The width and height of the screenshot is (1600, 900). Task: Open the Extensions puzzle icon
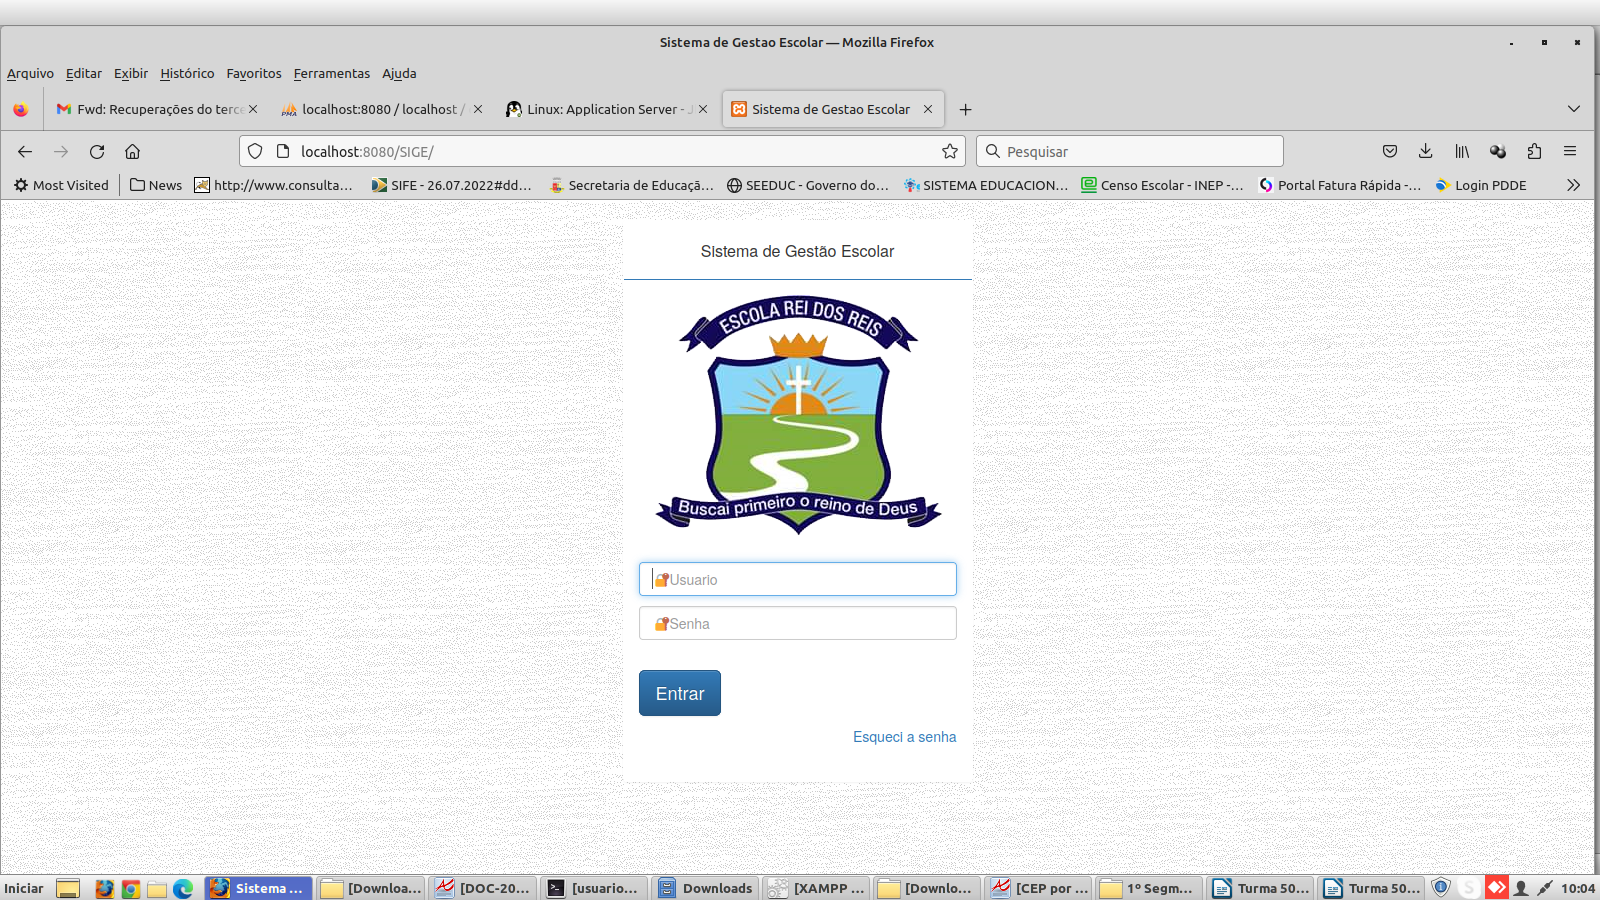[1534, 151]
